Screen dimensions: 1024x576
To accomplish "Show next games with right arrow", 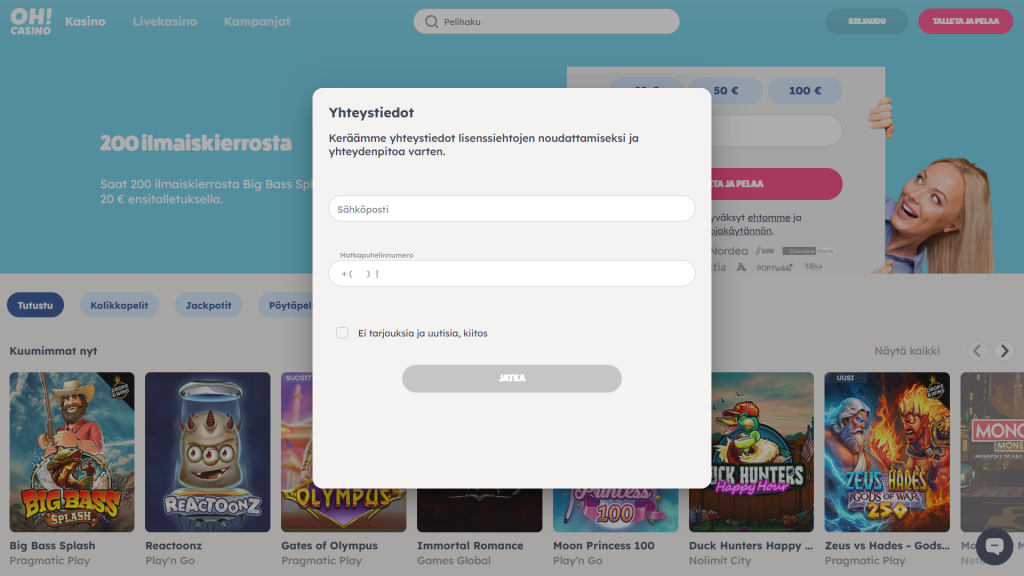I will [1004, 351].
